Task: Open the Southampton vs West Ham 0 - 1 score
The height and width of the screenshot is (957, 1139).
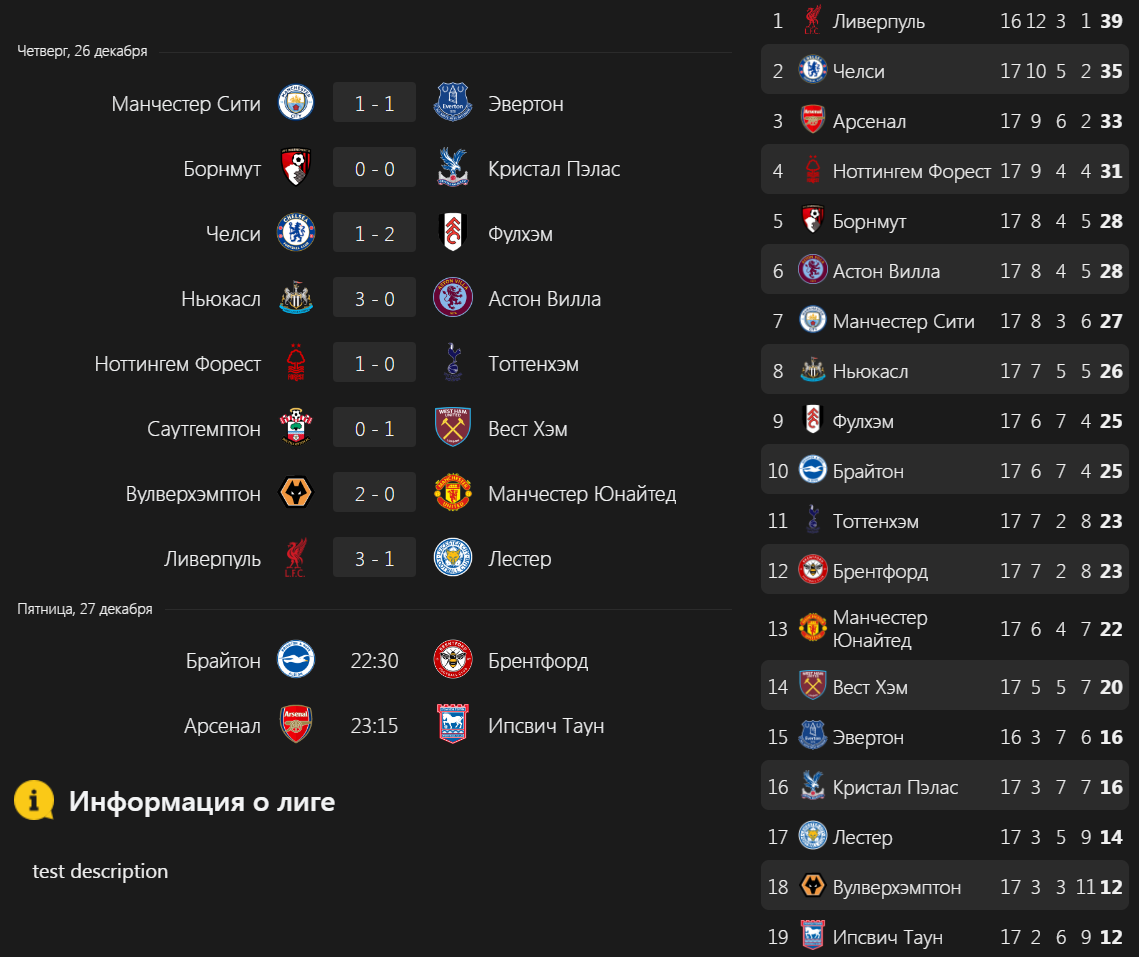Action: coord(374,428)
